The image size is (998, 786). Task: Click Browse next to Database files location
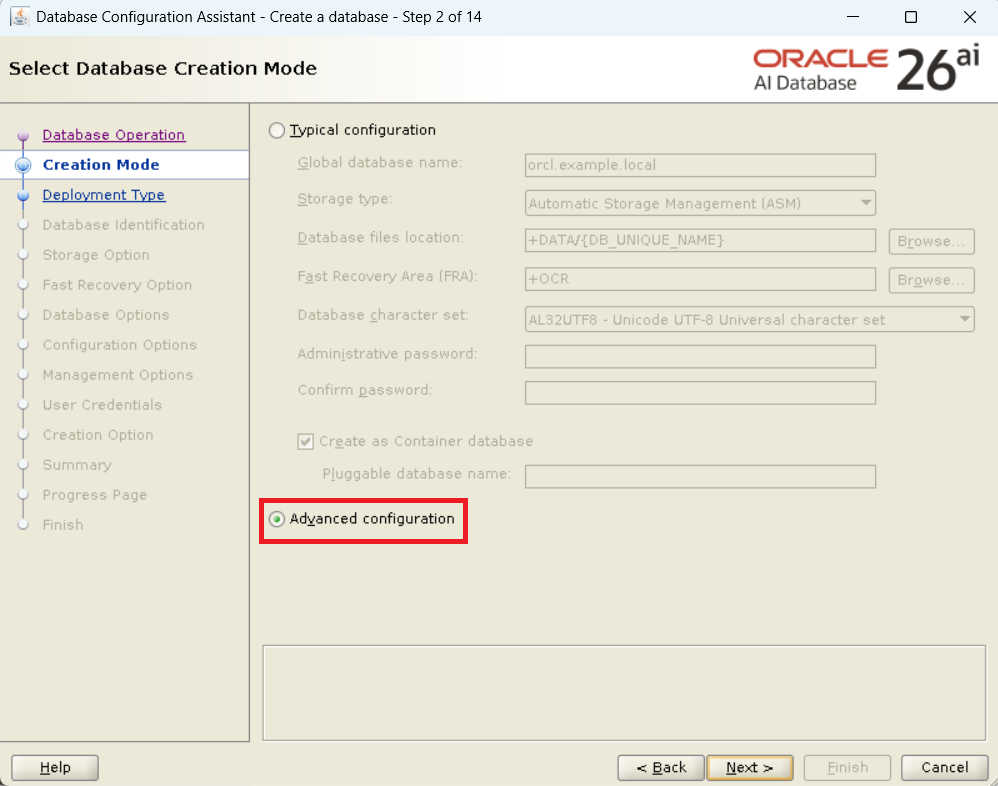coord(930,241)
